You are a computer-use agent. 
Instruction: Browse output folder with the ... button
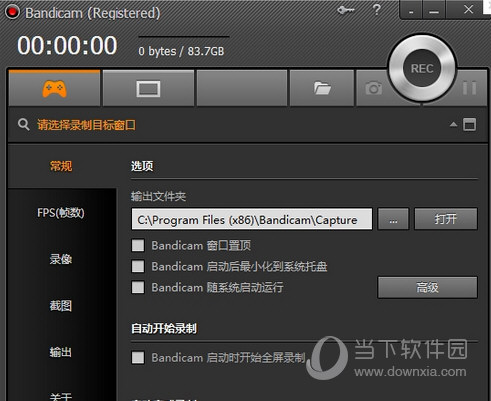coord(393,219)
